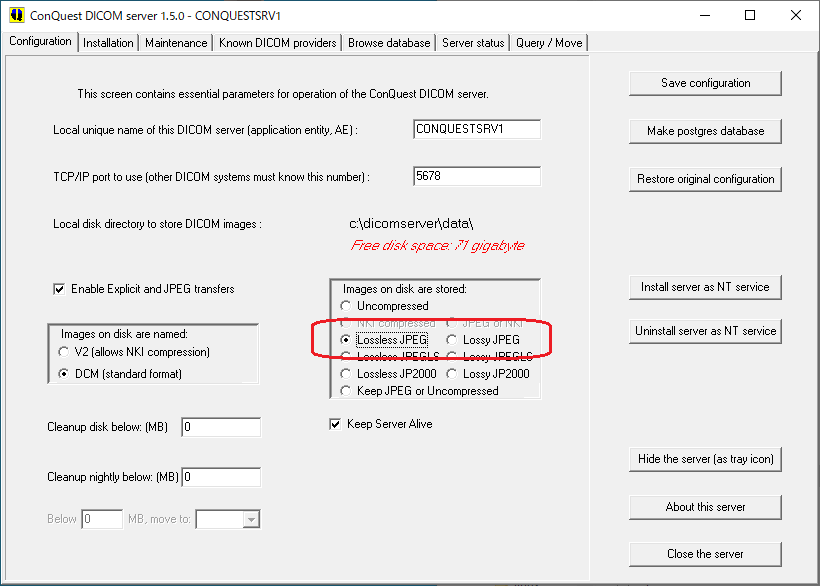Click the Free disk space text
The height and width of the screenshot is (586, 820).
click(x=438, y=245)
